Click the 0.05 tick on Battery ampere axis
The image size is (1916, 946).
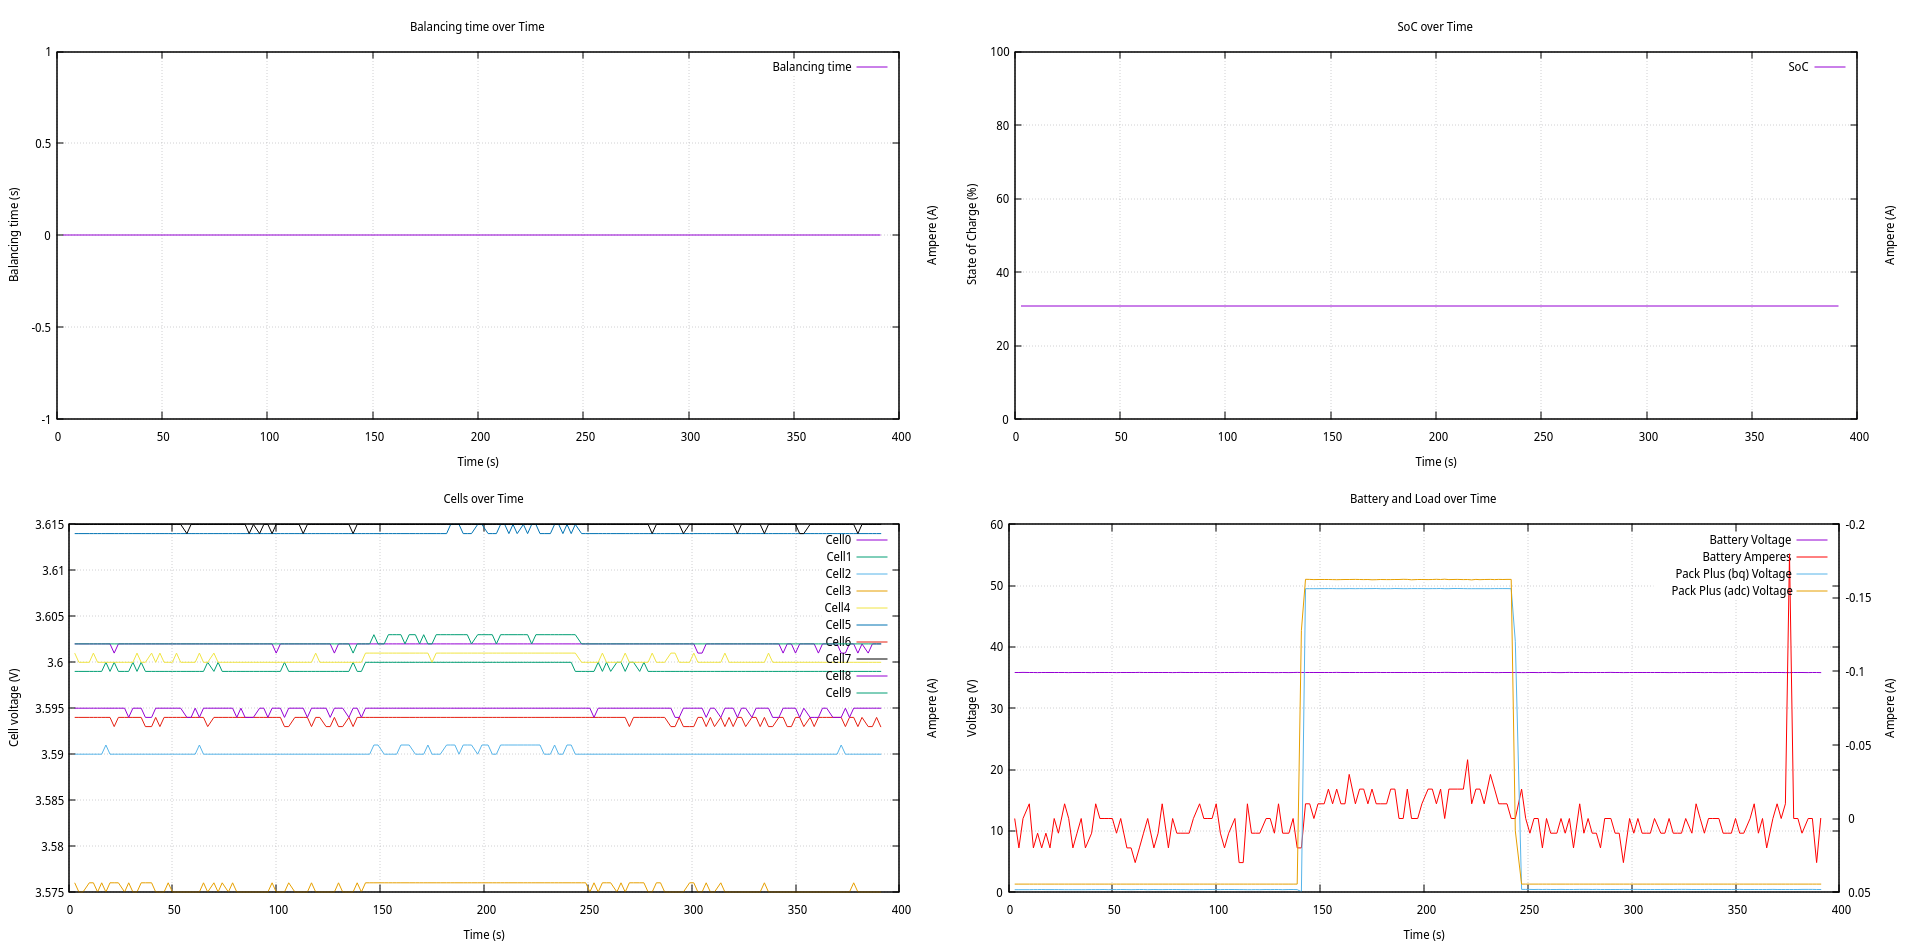[x=1858, y=893]
